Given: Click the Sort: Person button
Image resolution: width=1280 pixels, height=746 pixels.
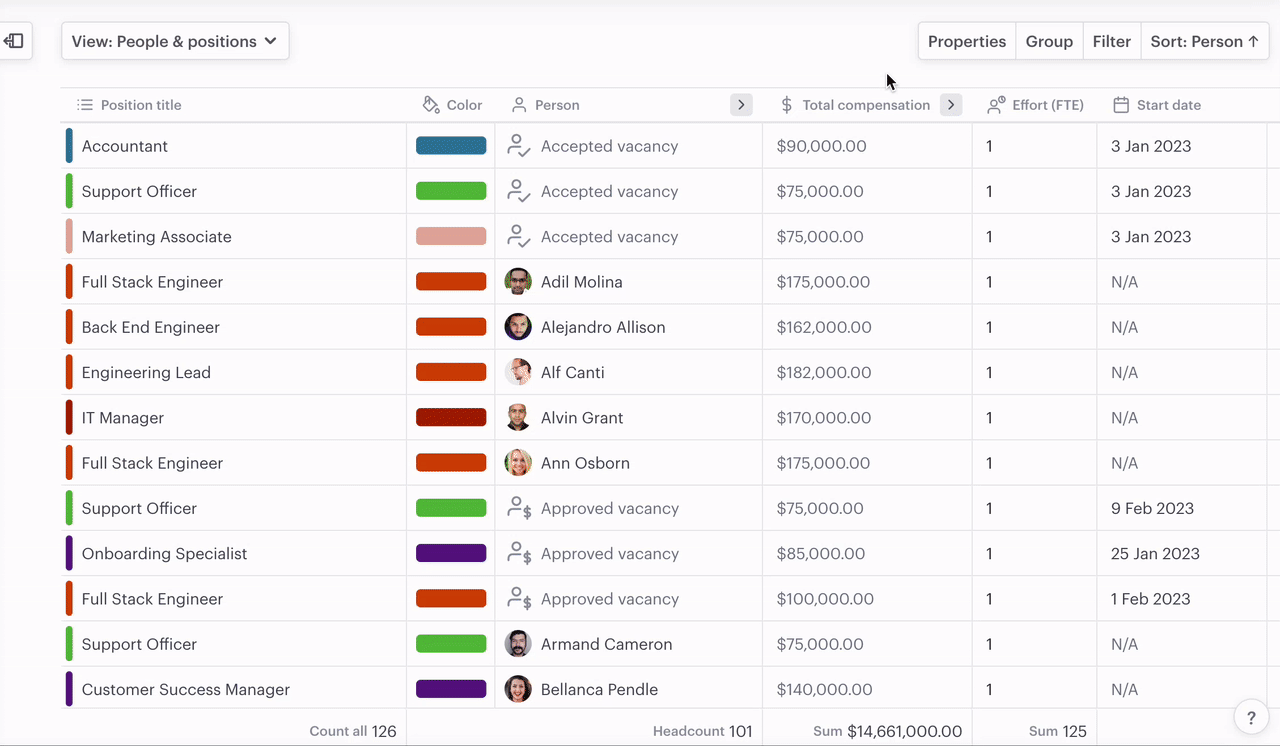Looking at the screenshot, I should (x=1204, y=41).
